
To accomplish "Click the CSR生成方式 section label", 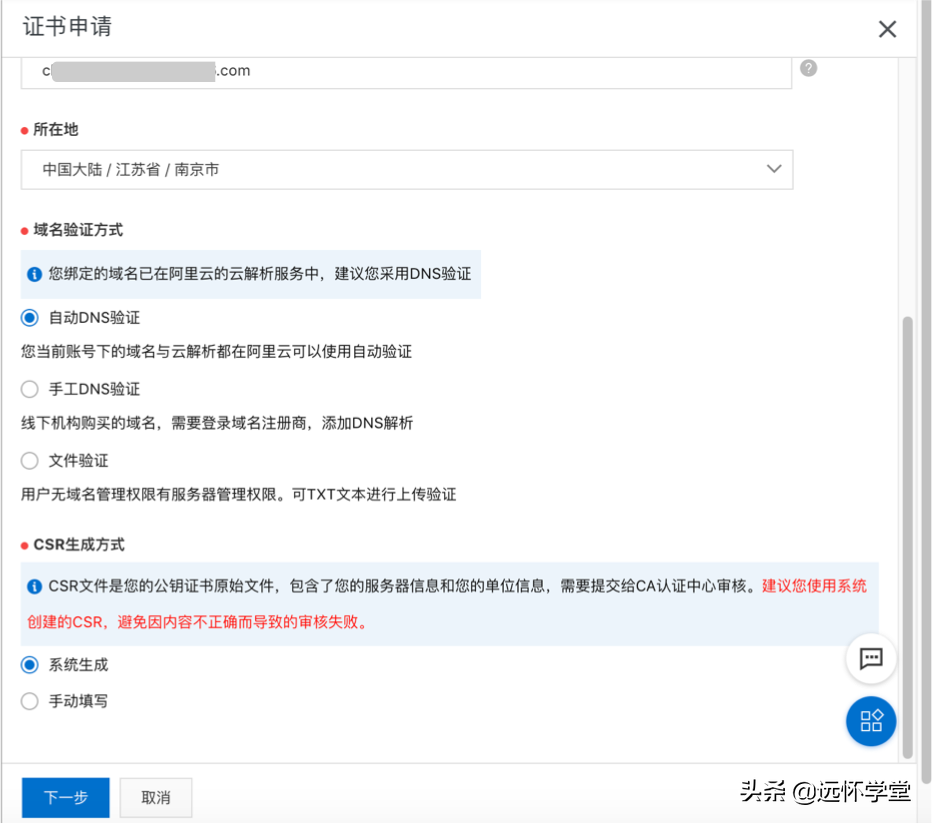I will click(x=79, y=545).
